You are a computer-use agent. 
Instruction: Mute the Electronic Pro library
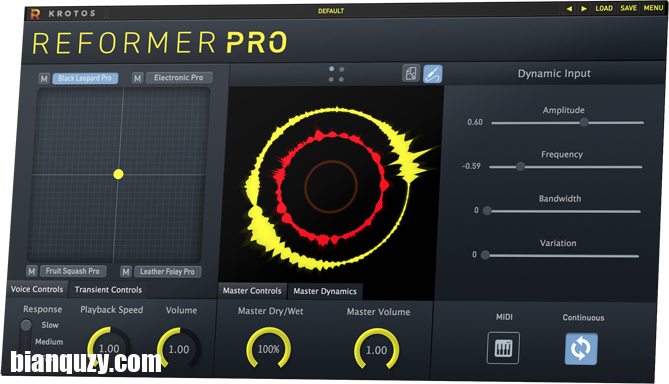(x=137, y=78)
